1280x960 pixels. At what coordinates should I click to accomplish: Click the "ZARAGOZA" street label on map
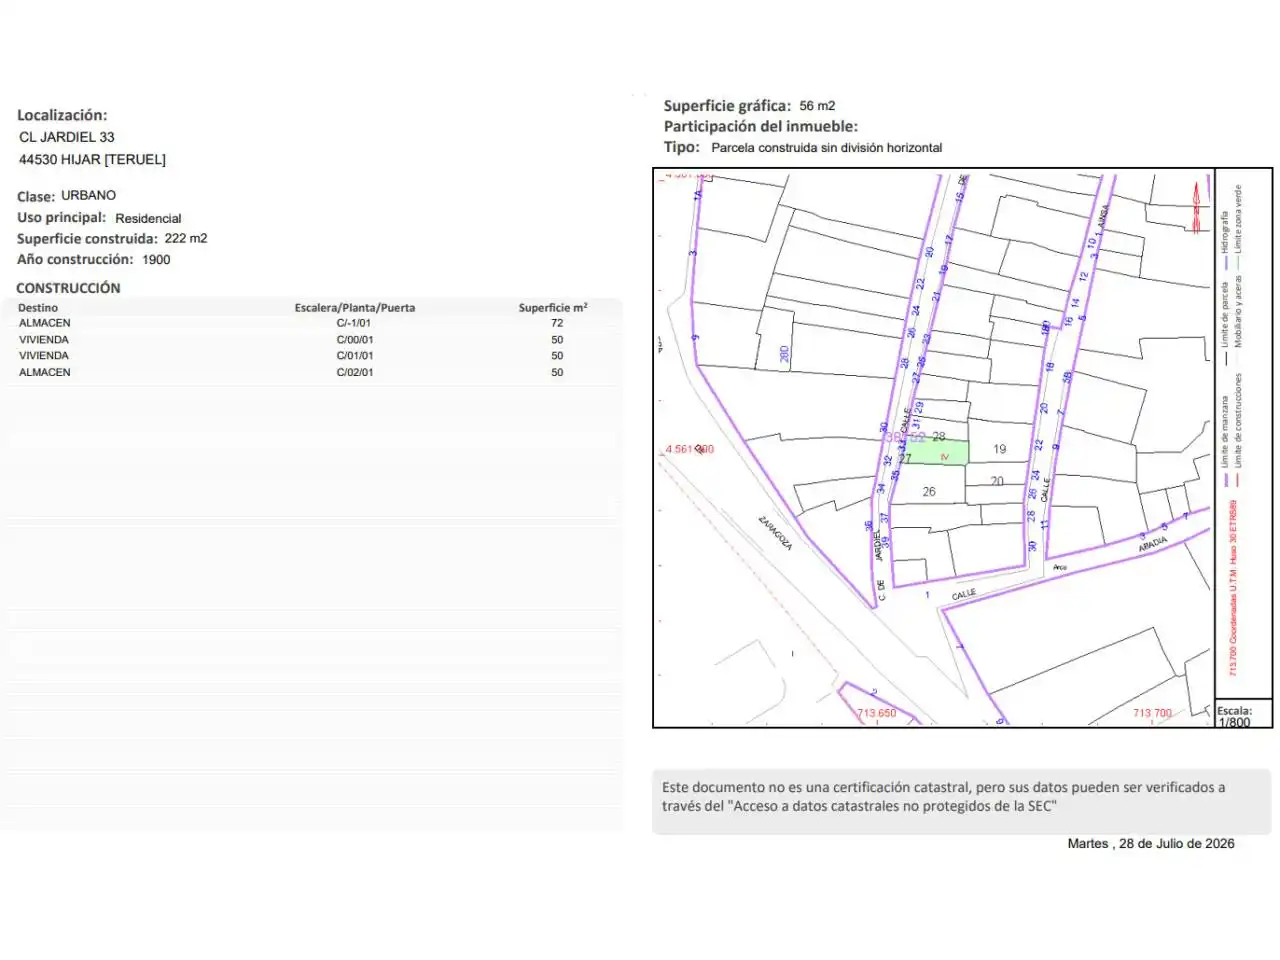click(775, 532)
